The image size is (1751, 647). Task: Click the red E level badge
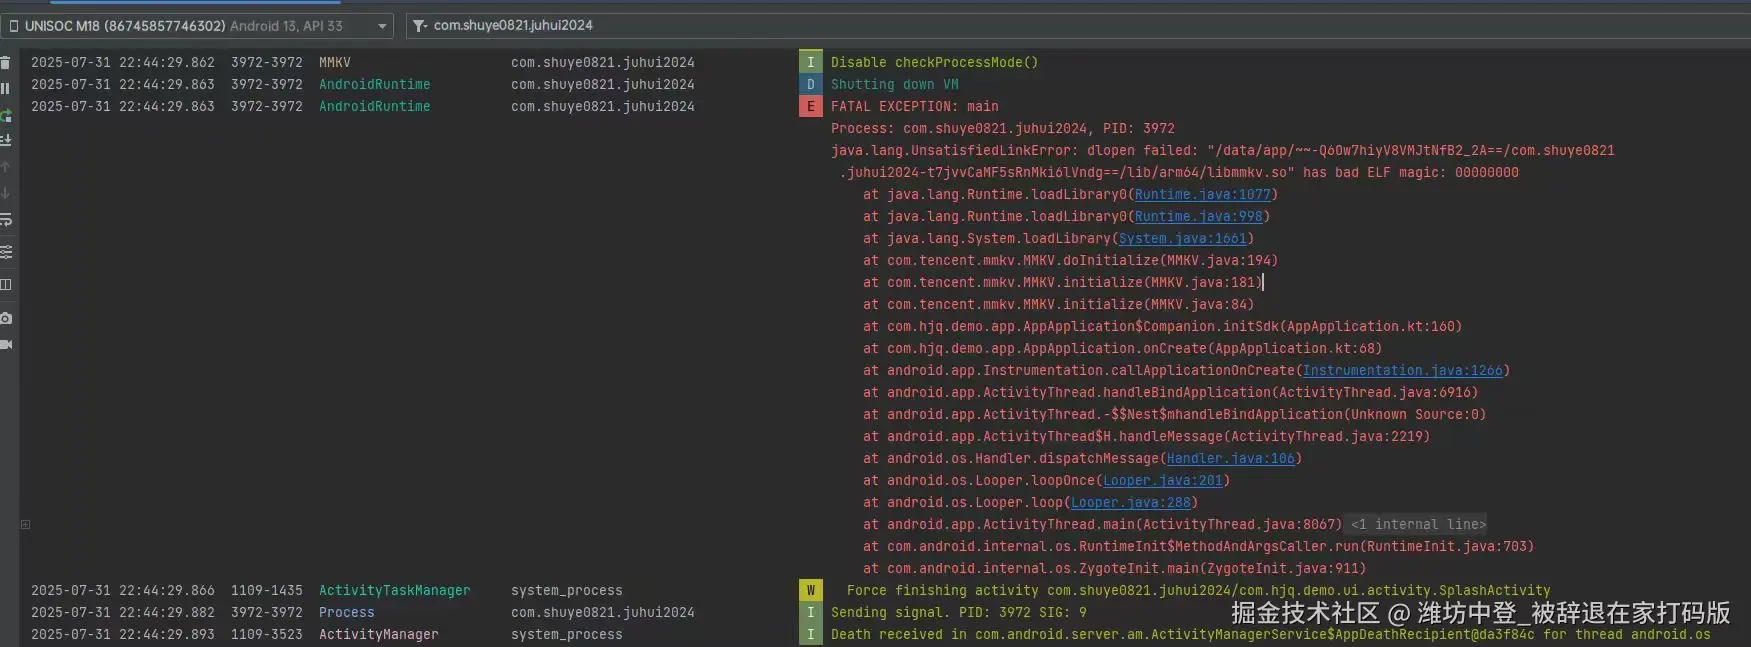pyautogui.click(x=810, y=106)
